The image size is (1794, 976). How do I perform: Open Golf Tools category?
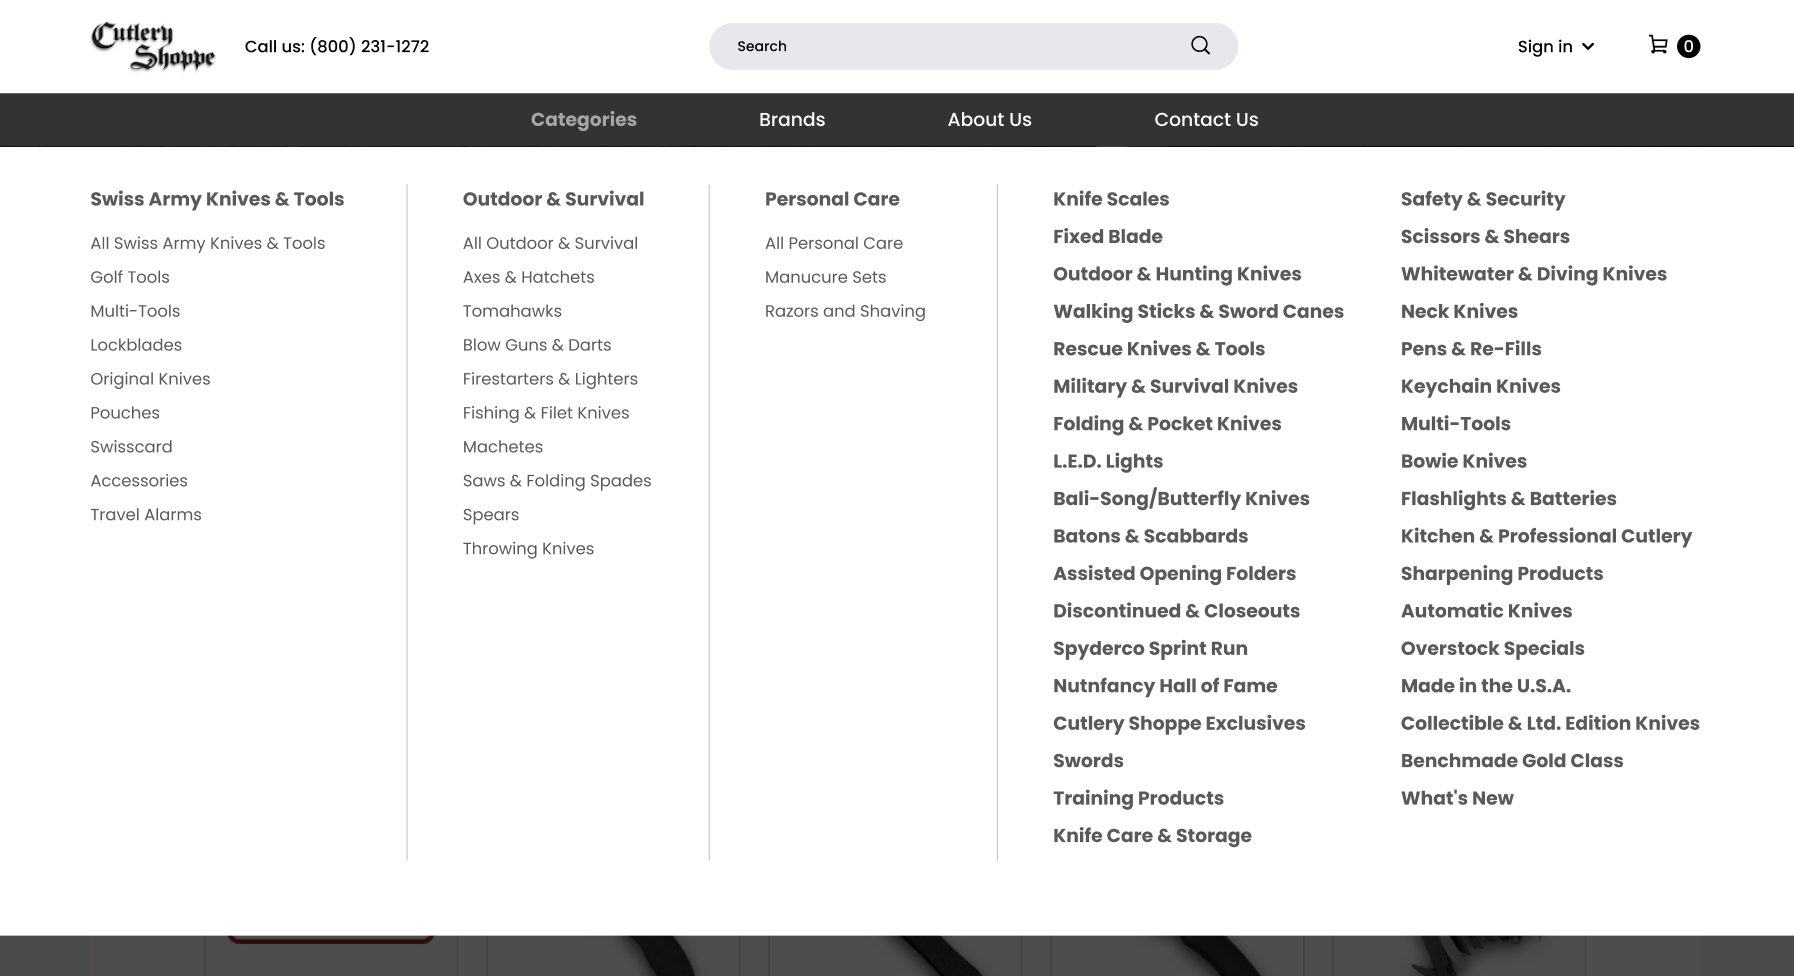[x=130, y=277]
